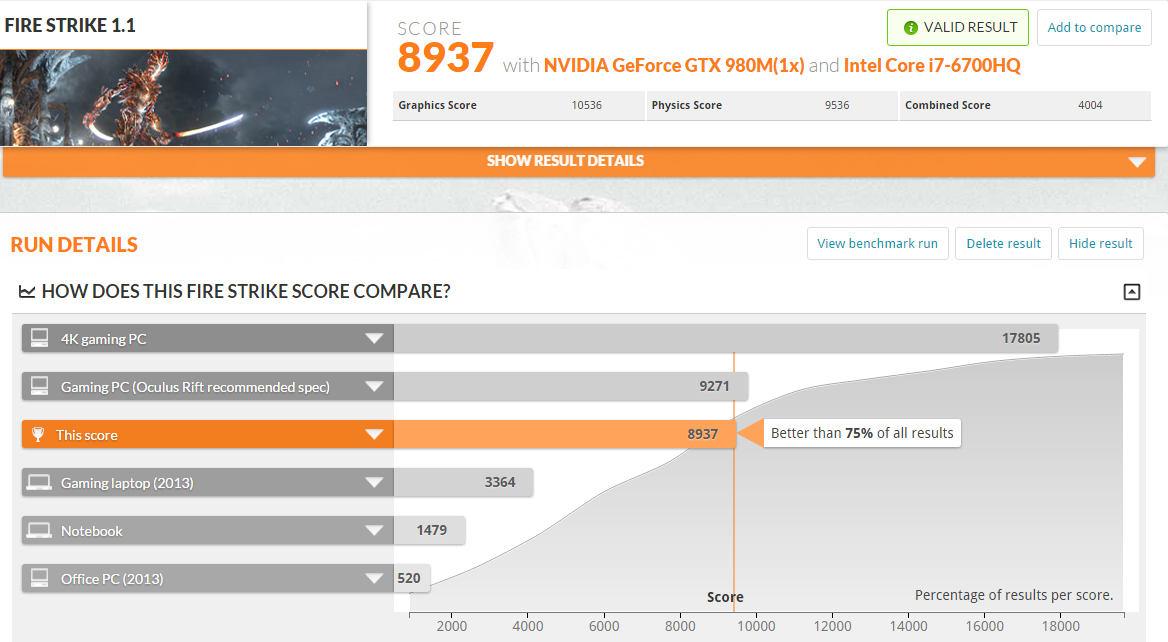Click the monitor icon beside Office PC (2013)

tap(39, 578)
